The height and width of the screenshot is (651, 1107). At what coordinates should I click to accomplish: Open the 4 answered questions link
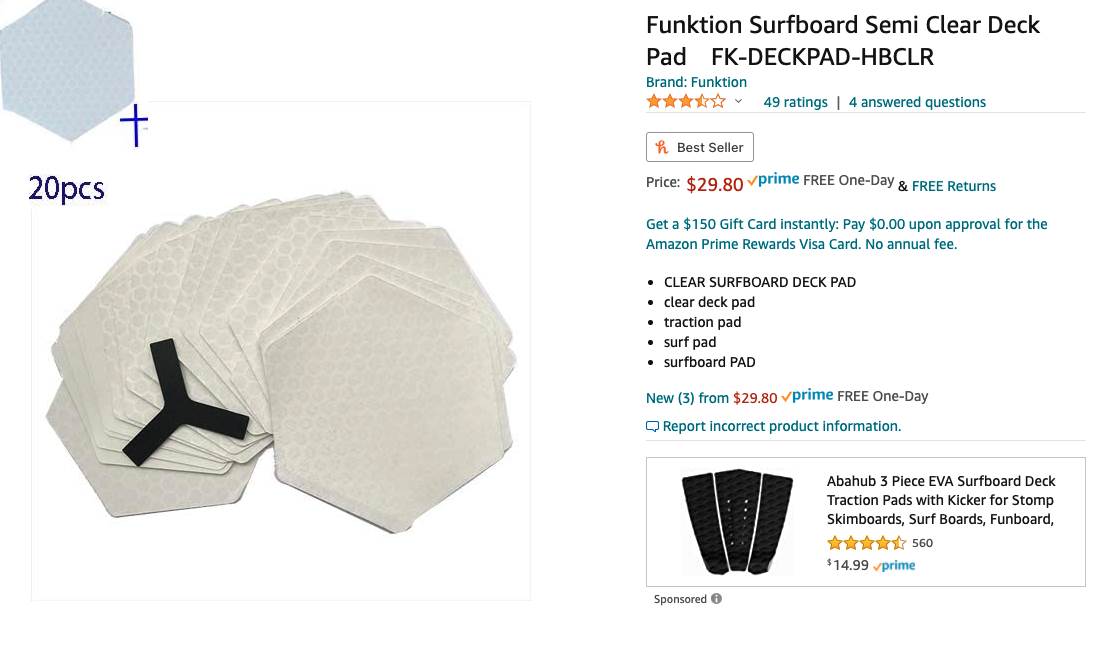917,102
